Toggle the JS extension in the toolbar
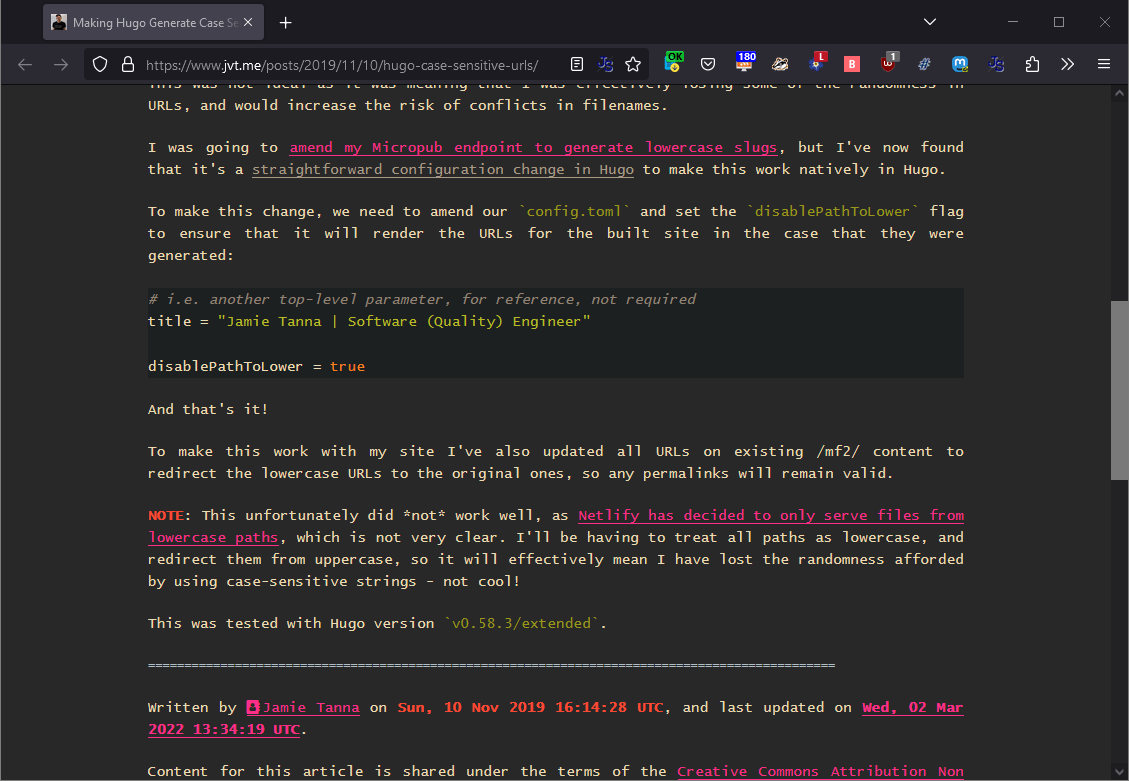The width and height of the screenshot is (1129, 781). tap(996, 65)
